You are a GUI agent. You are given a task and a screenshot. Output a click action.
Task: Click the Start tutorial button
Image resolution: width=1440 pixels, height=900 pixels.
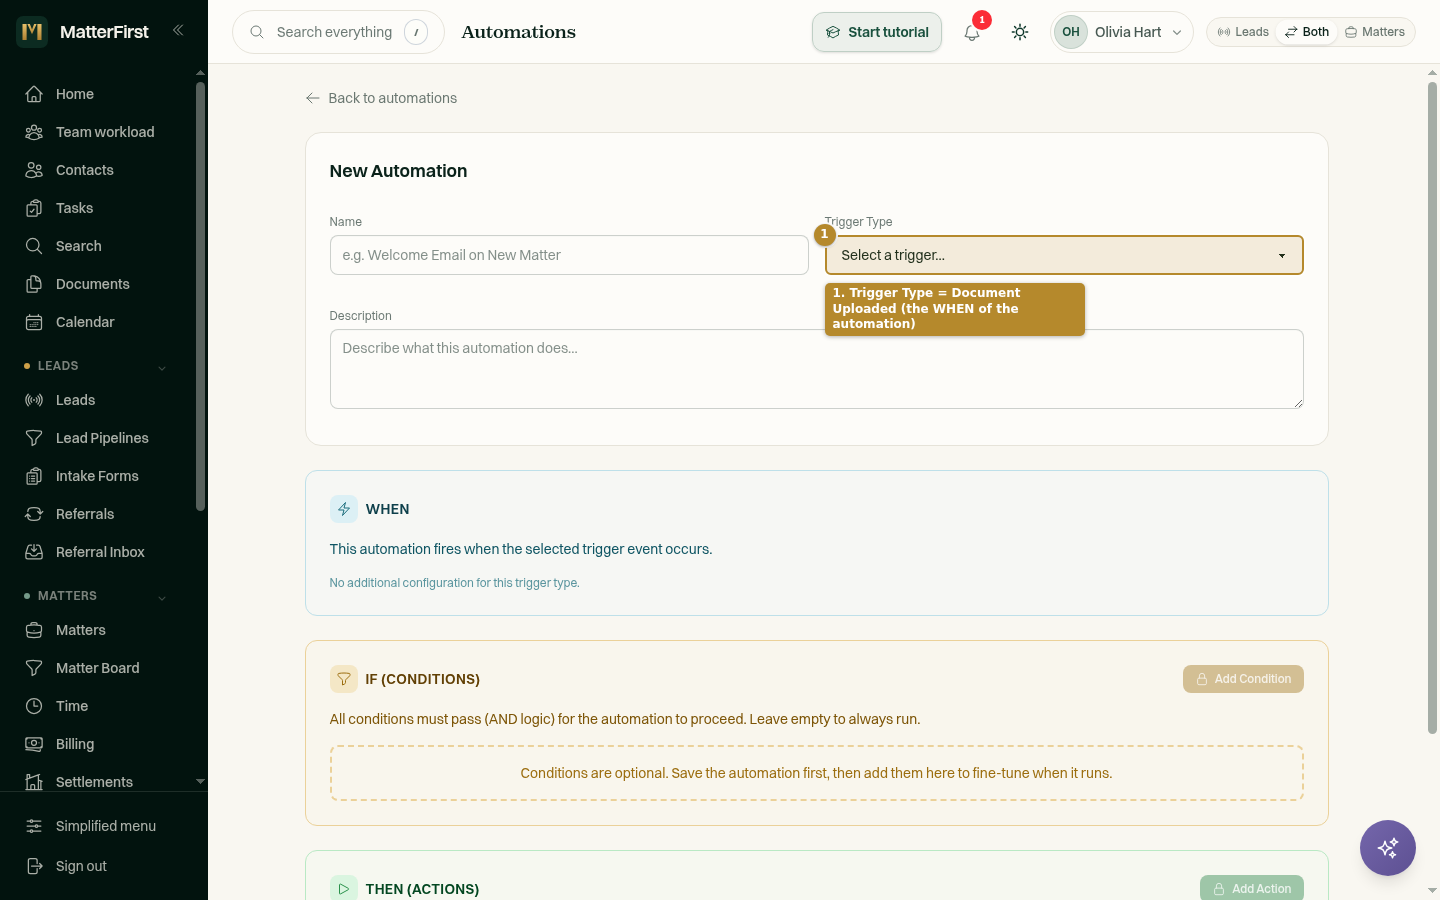[877, 32]
